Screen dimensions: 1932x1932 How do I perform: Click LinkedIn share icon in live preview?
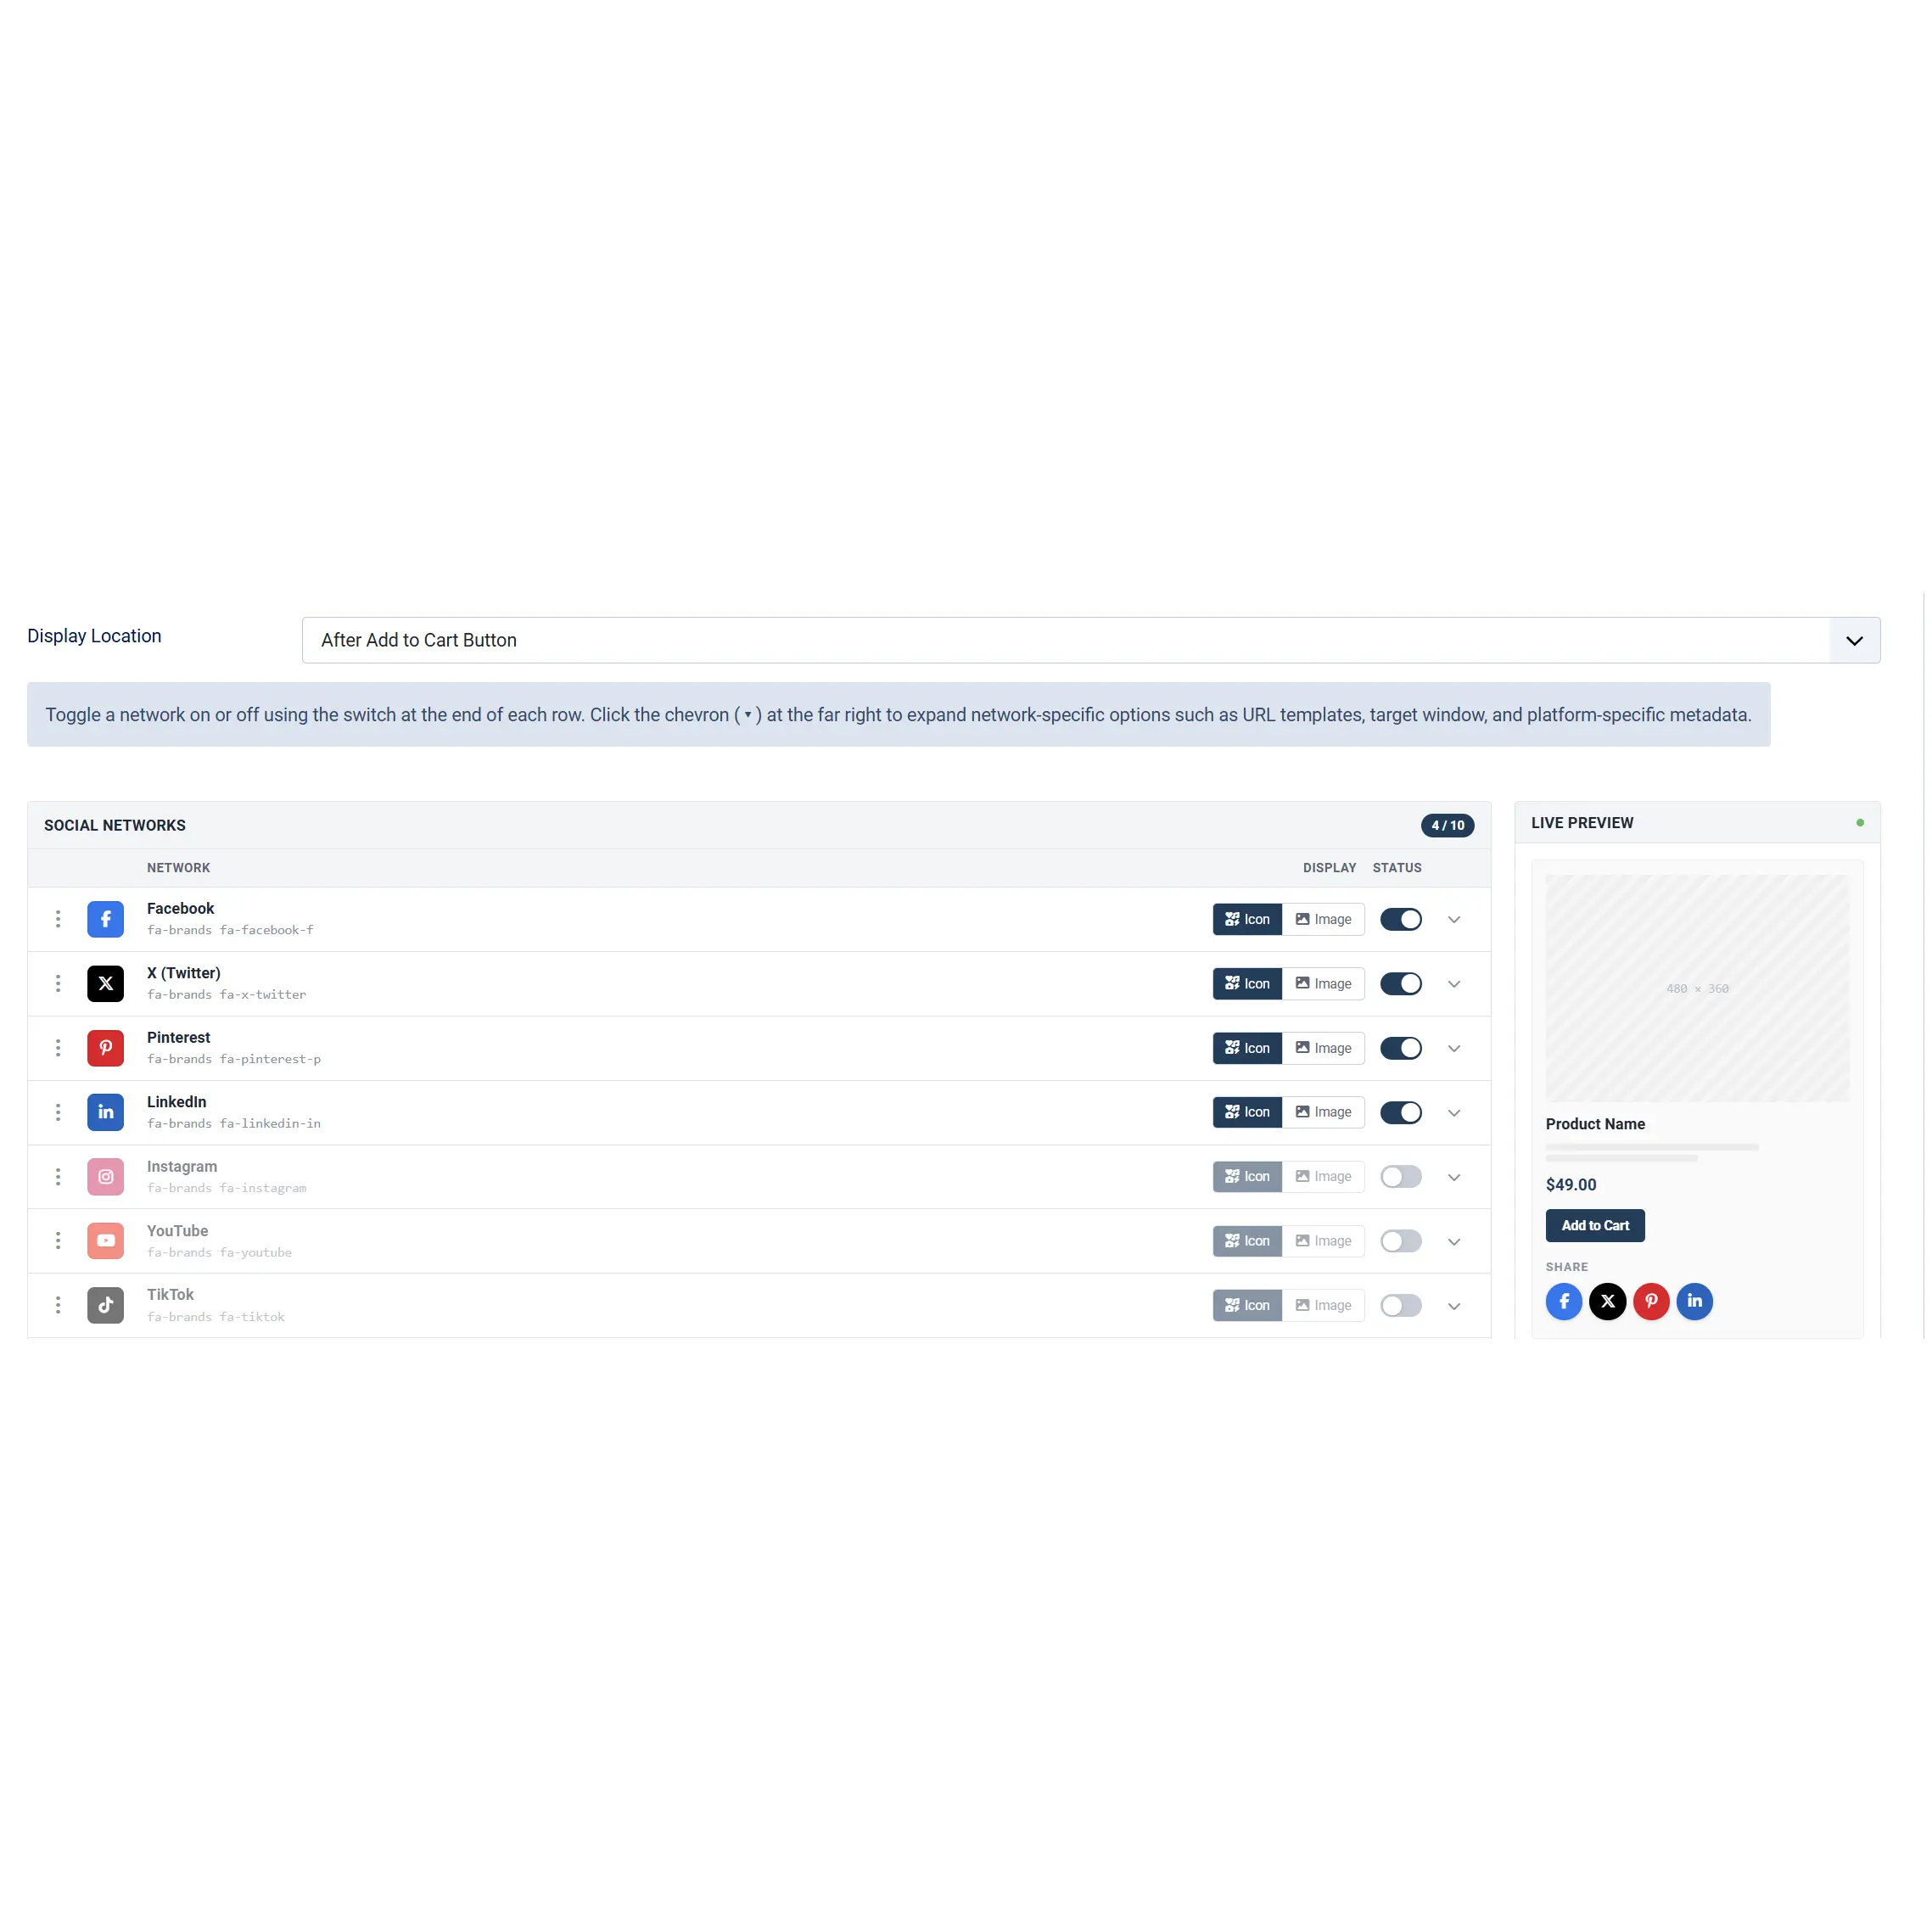click(x=1695, y=1301)
